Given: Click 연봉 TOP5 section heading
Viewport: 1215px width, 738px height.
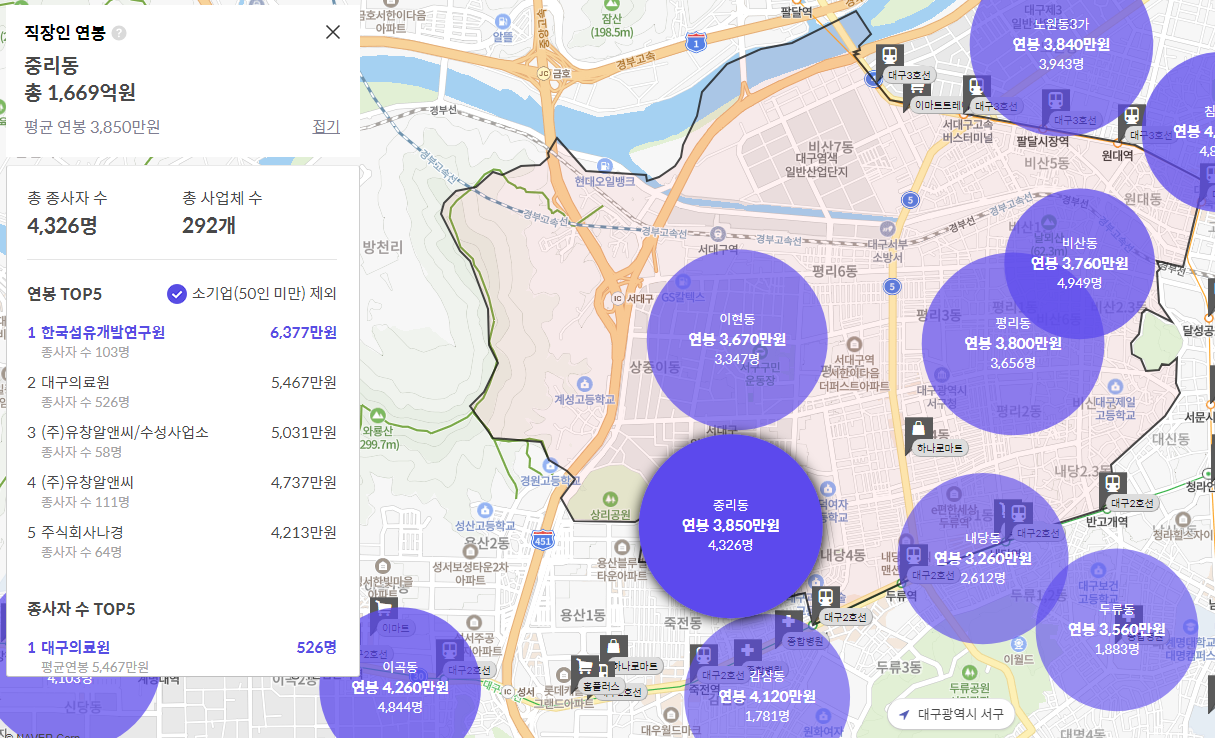Looking at the screenshot, I should (65, 294).
